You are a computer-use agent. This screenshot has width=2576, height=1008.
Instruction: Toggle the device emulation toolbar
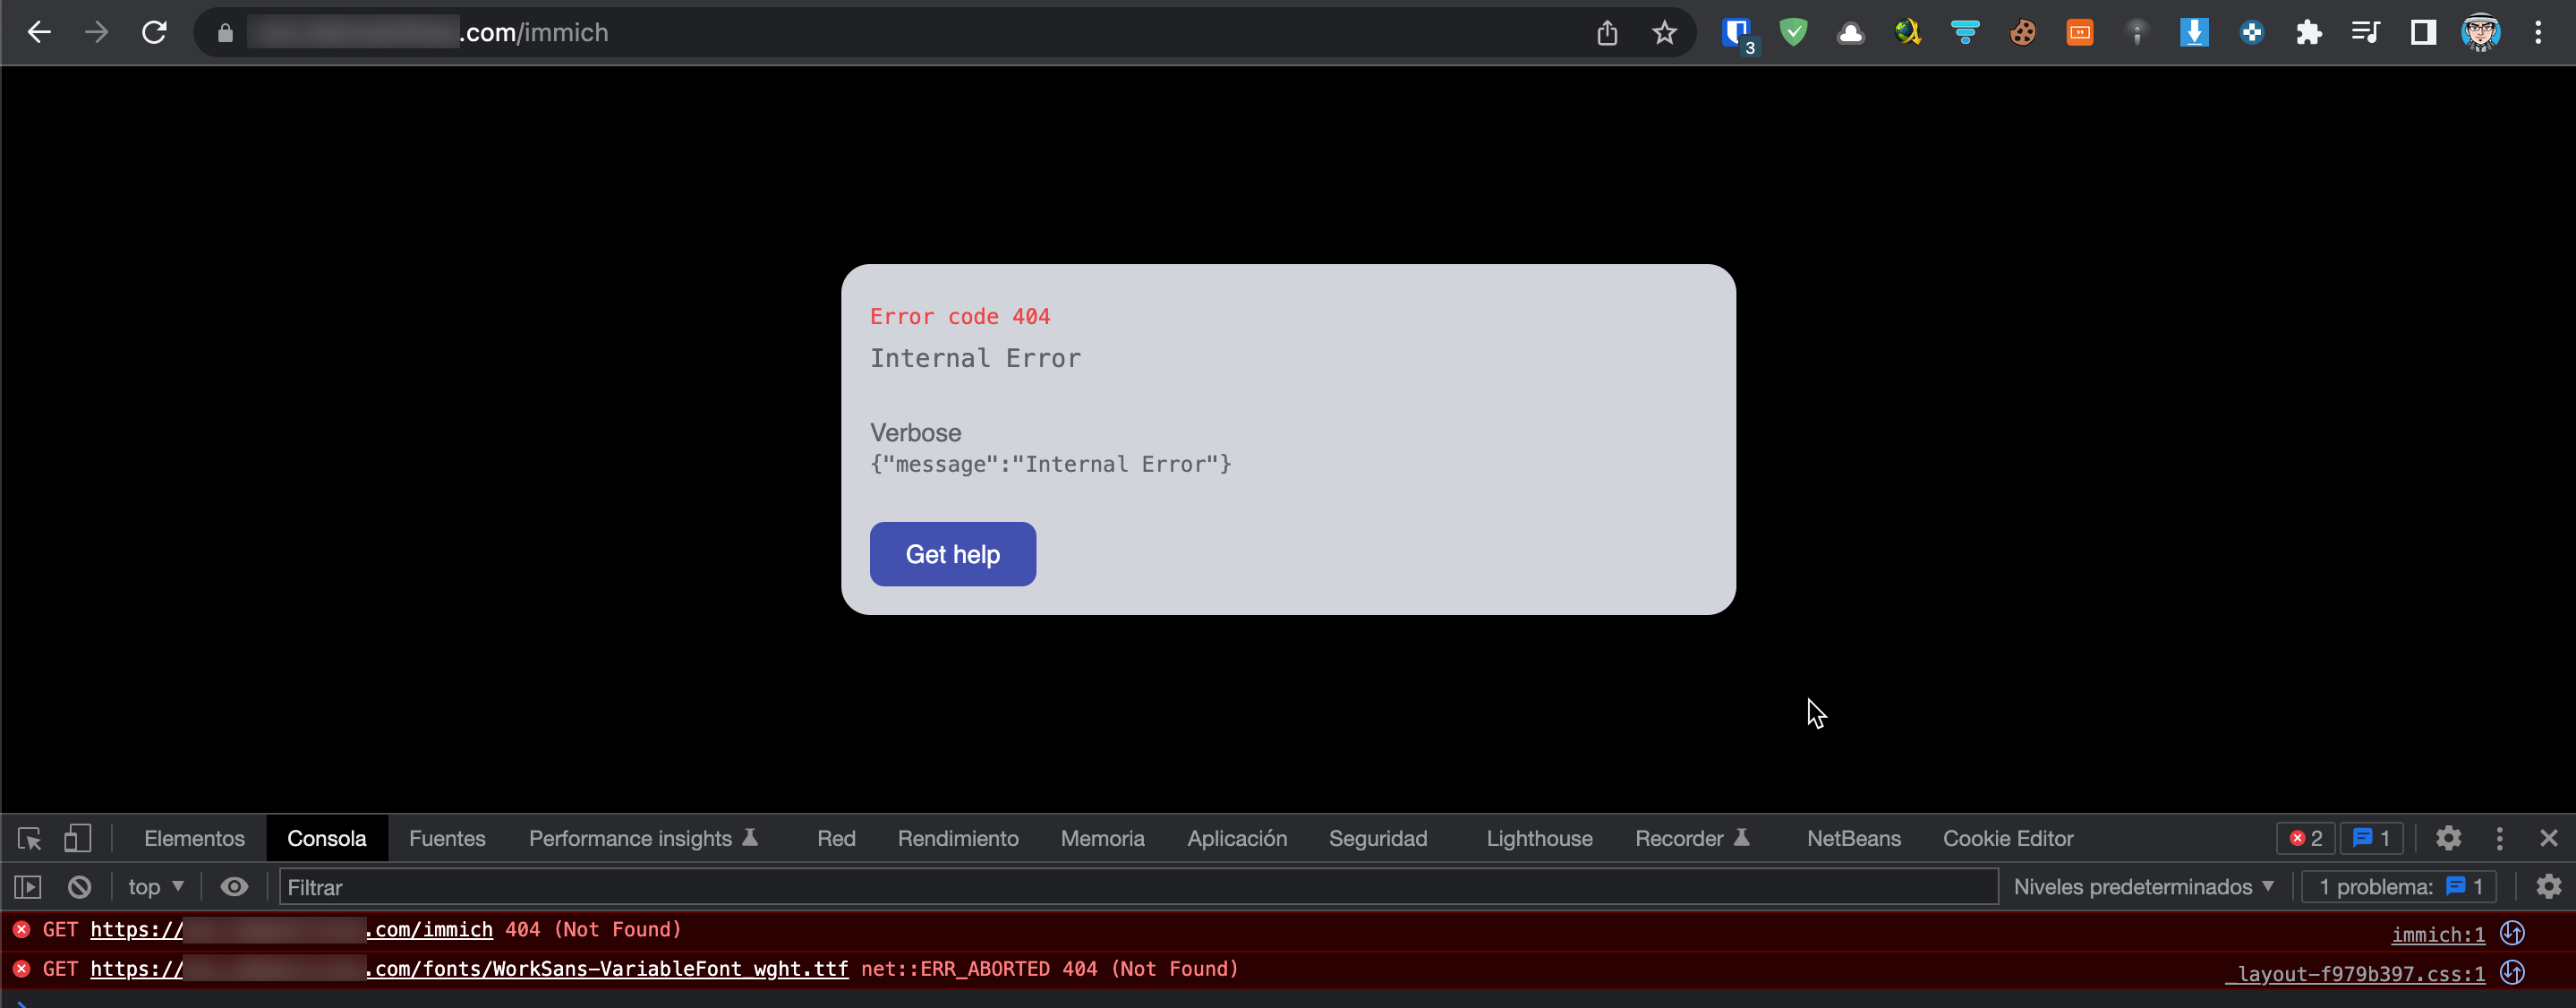coord(79,838)
